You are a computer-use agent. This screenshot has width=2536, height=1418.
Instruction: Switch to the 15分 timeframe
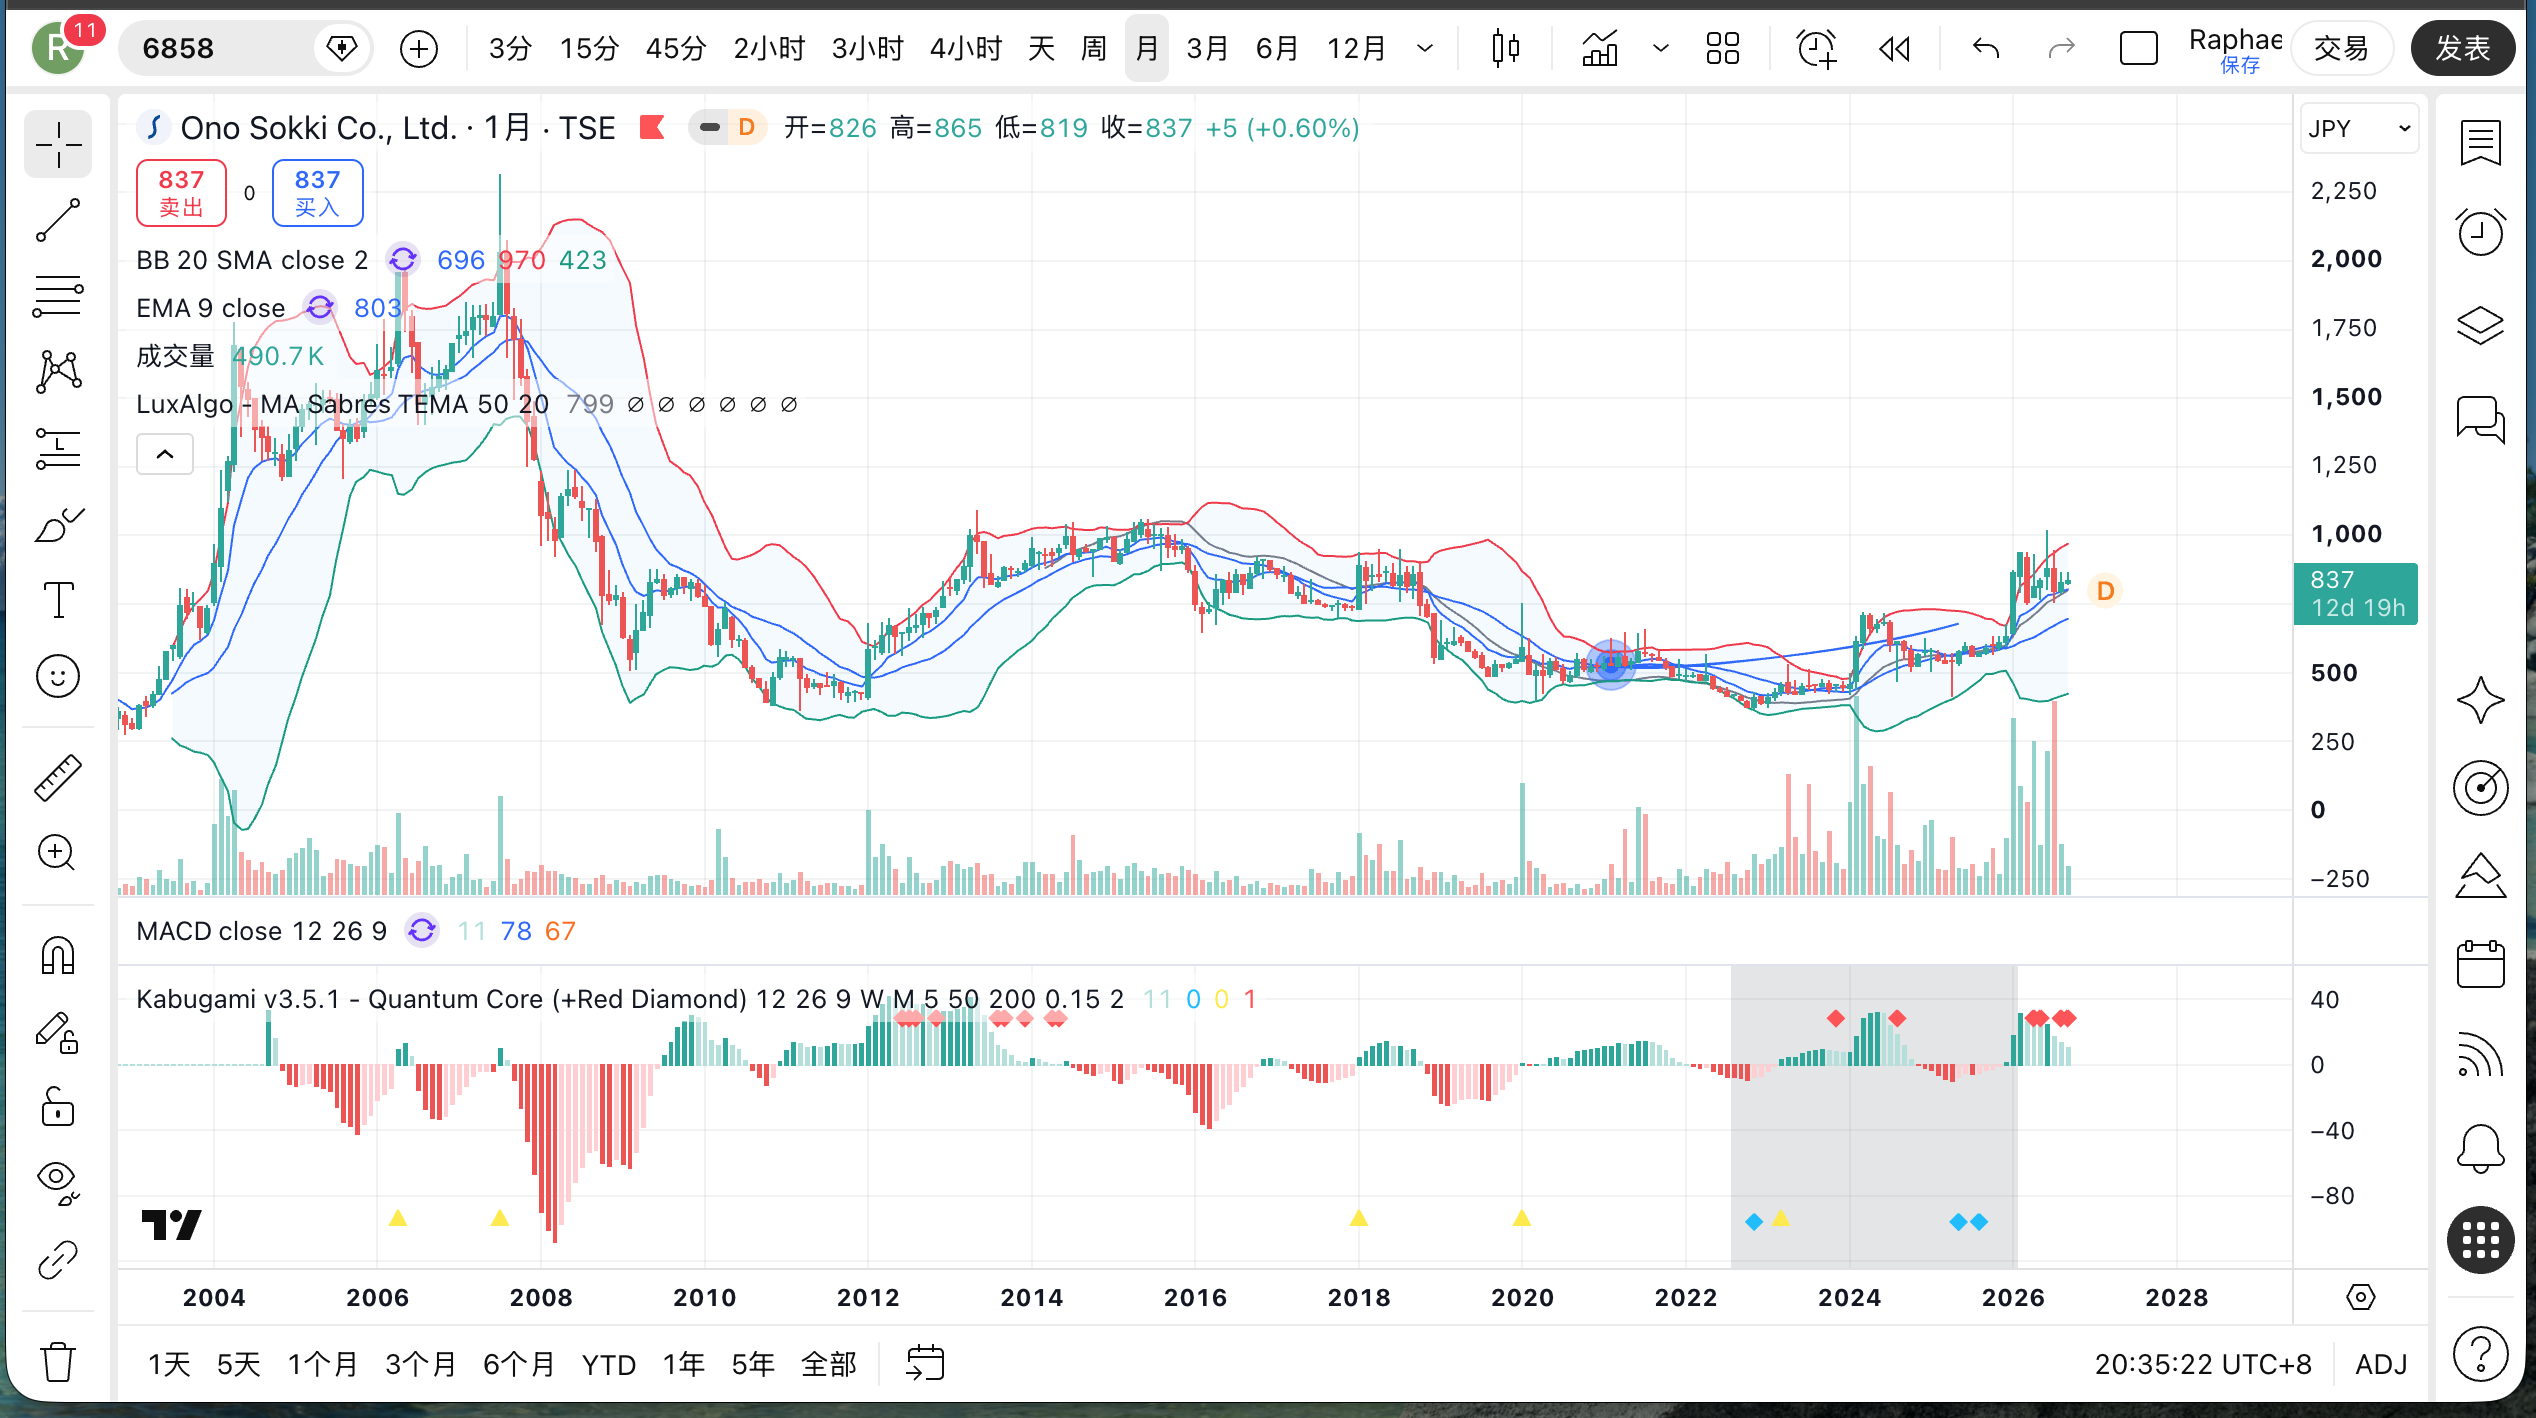[590, 48]
